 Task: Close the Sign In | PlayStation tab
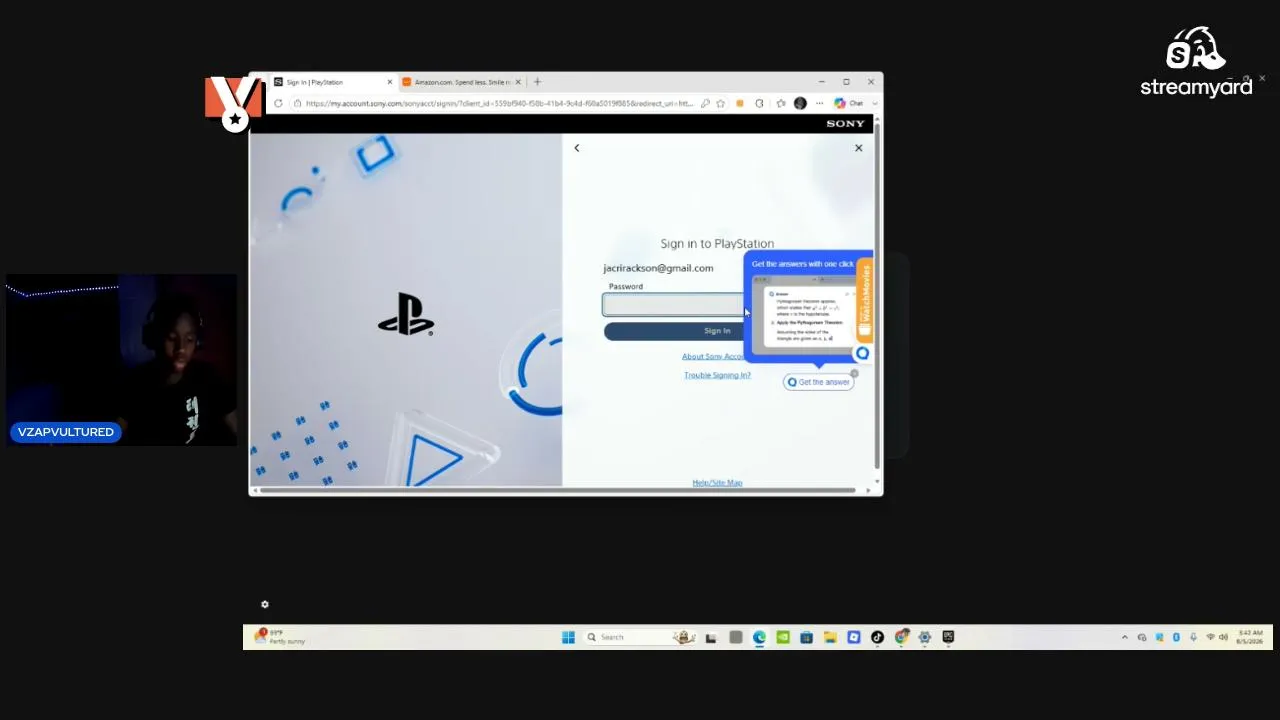[x=390, y=82]
